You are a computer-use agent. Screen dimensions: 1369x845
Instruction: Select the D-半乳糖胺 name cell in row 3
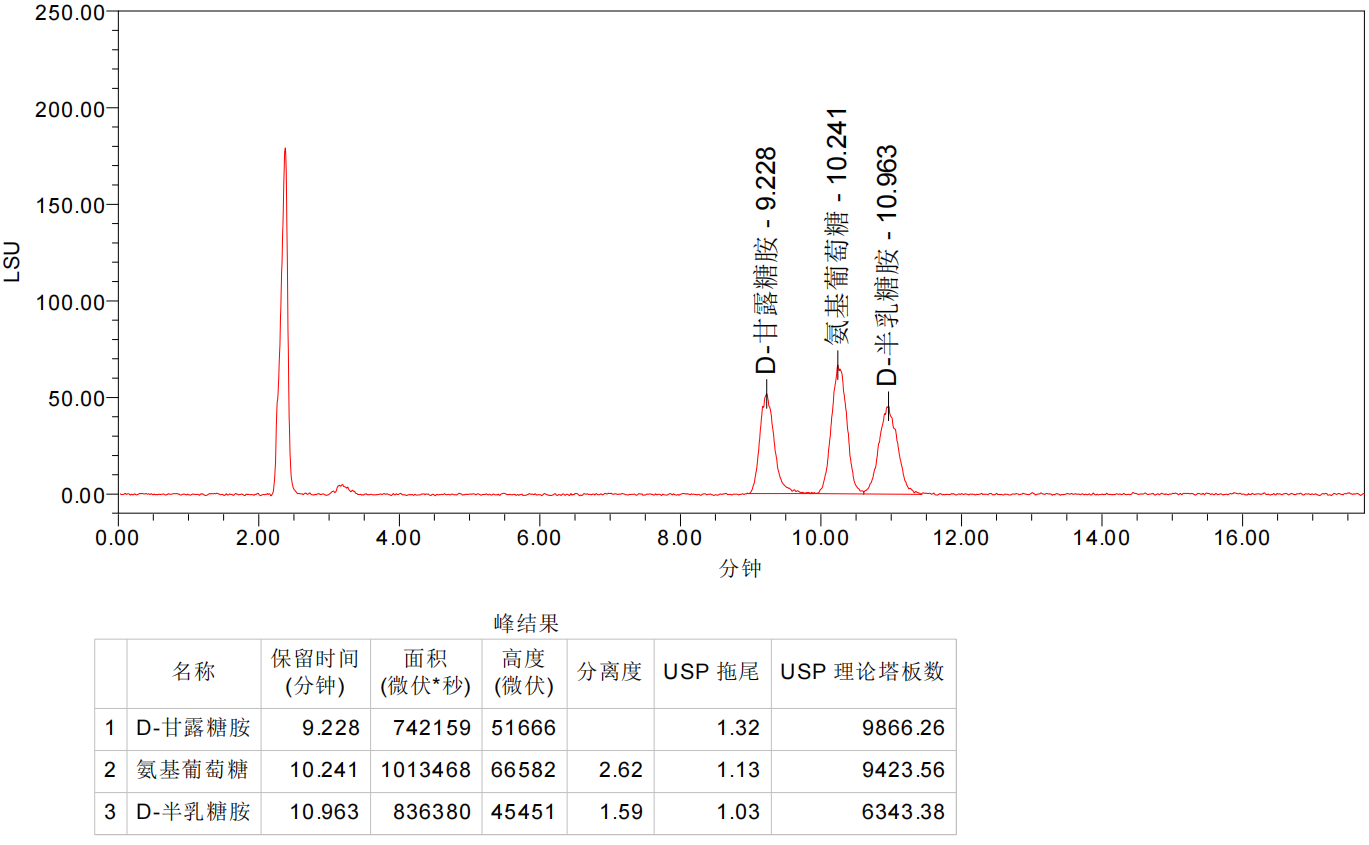[193, 812]
